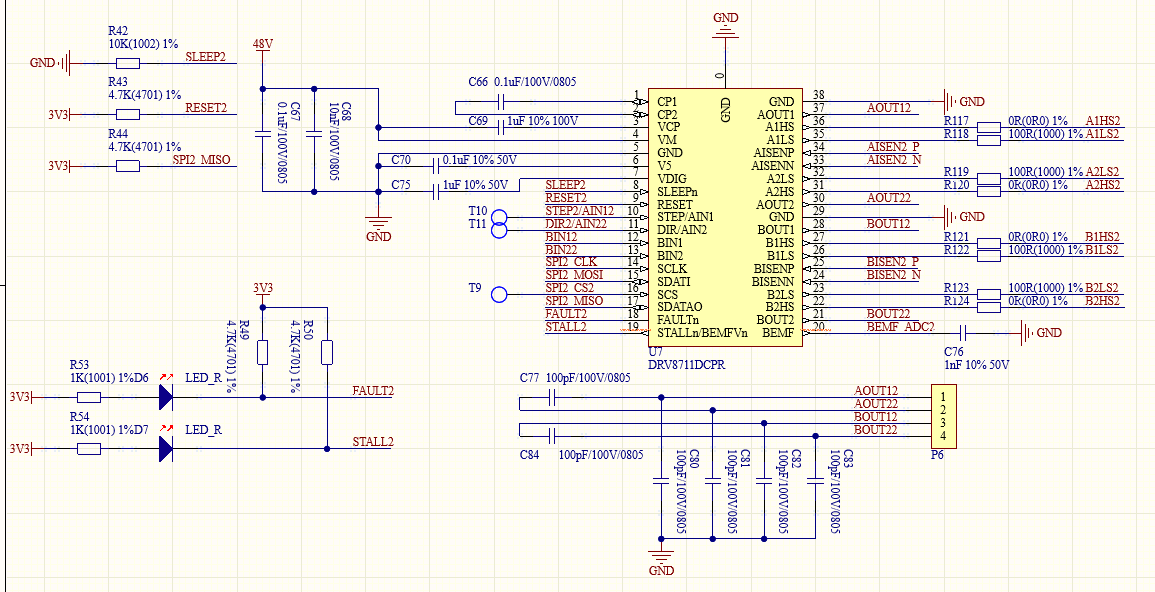
Task: Select the R43 resistor symbol
Action: tap(128, 114)
